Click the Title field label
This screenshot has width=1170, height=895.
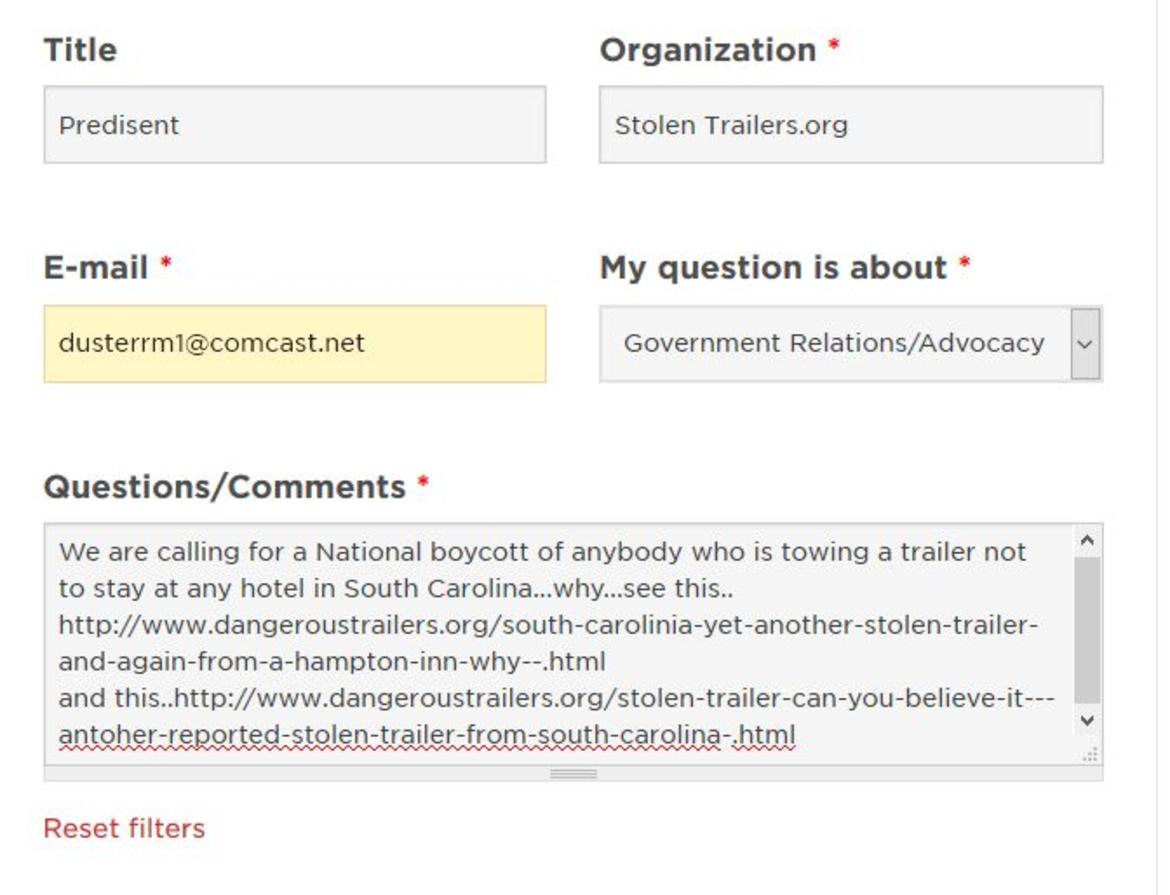[x=80, y=50]
